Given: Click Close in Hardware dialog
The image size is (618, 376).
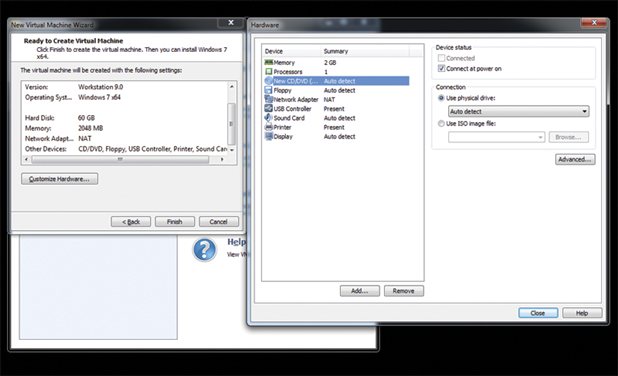Looking at the screenshot, I should point(538,313).
